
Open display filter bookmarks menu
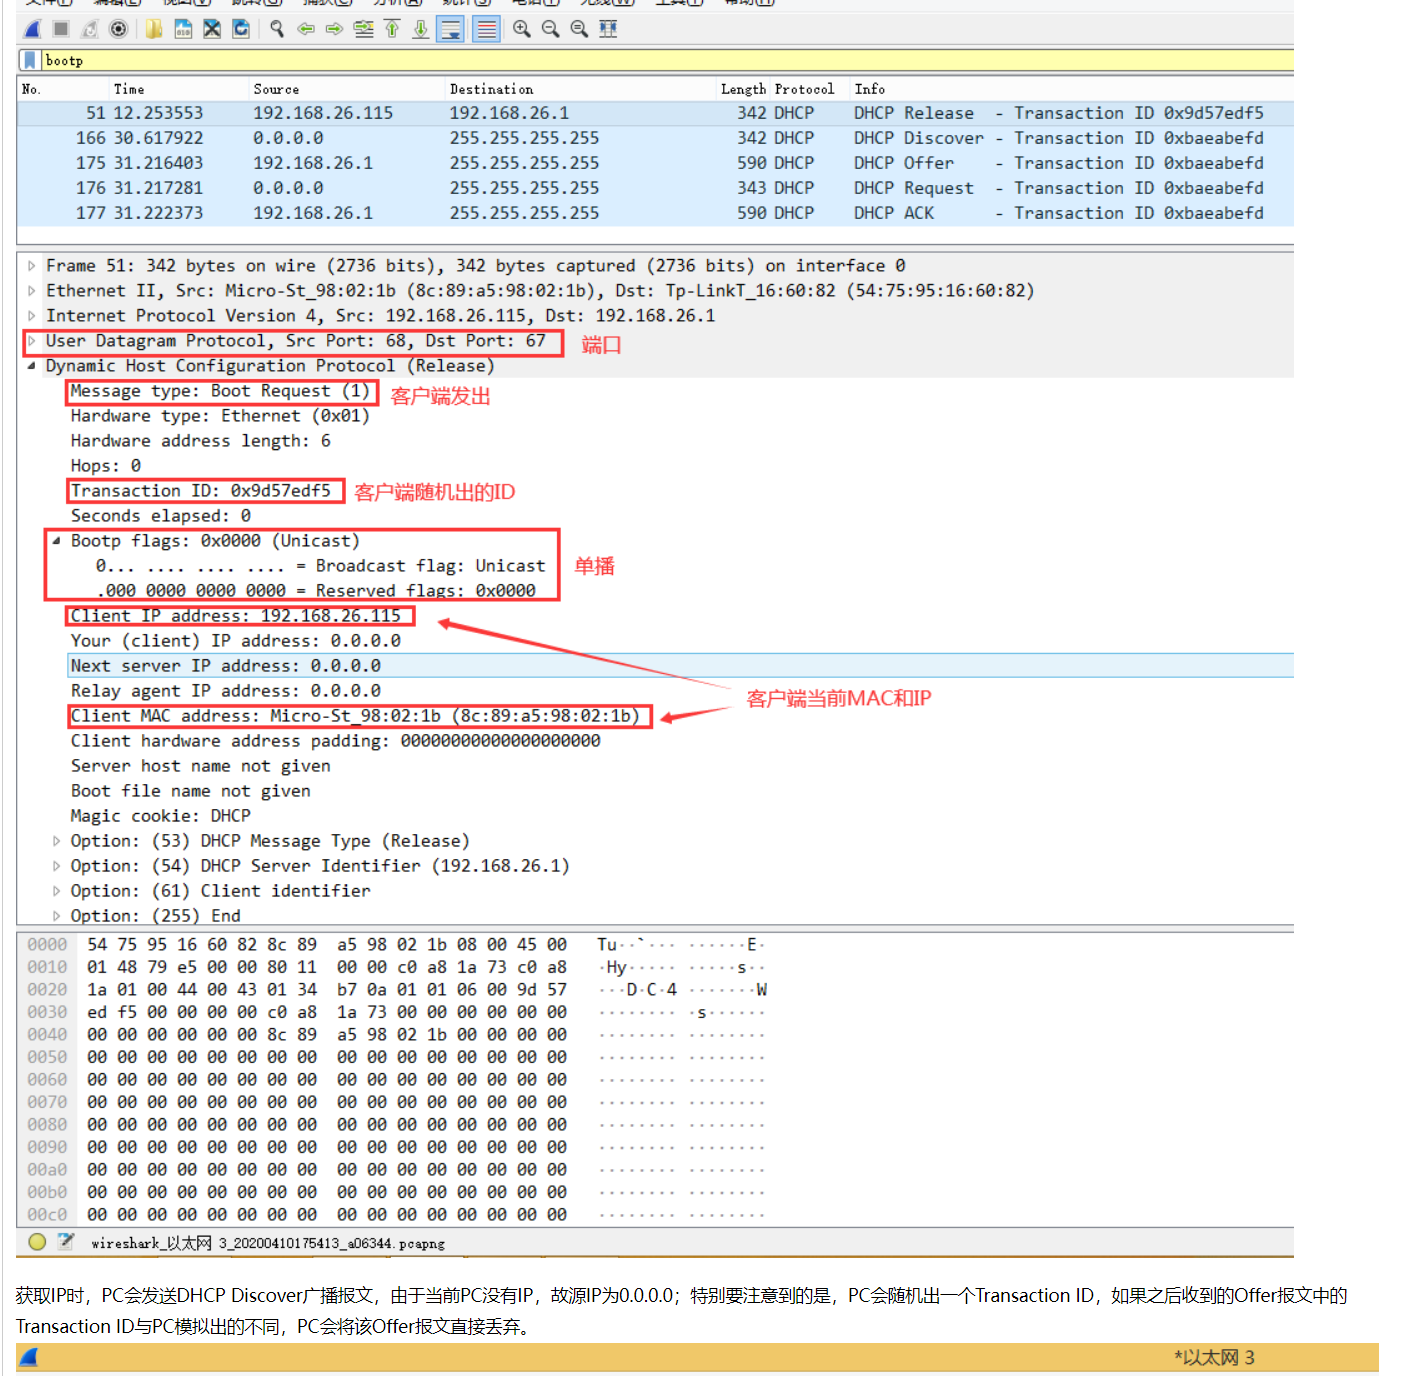[x=30, y=60]
